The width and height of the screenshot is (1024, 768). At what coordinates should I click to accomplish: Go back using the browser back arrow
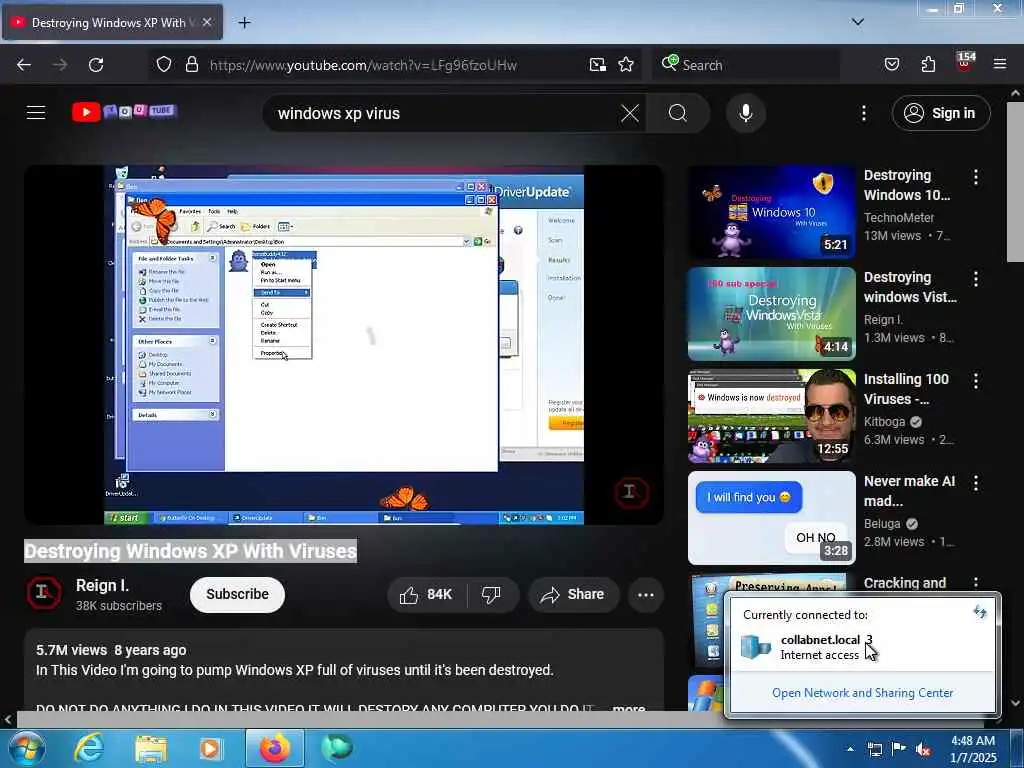point(24,65)
